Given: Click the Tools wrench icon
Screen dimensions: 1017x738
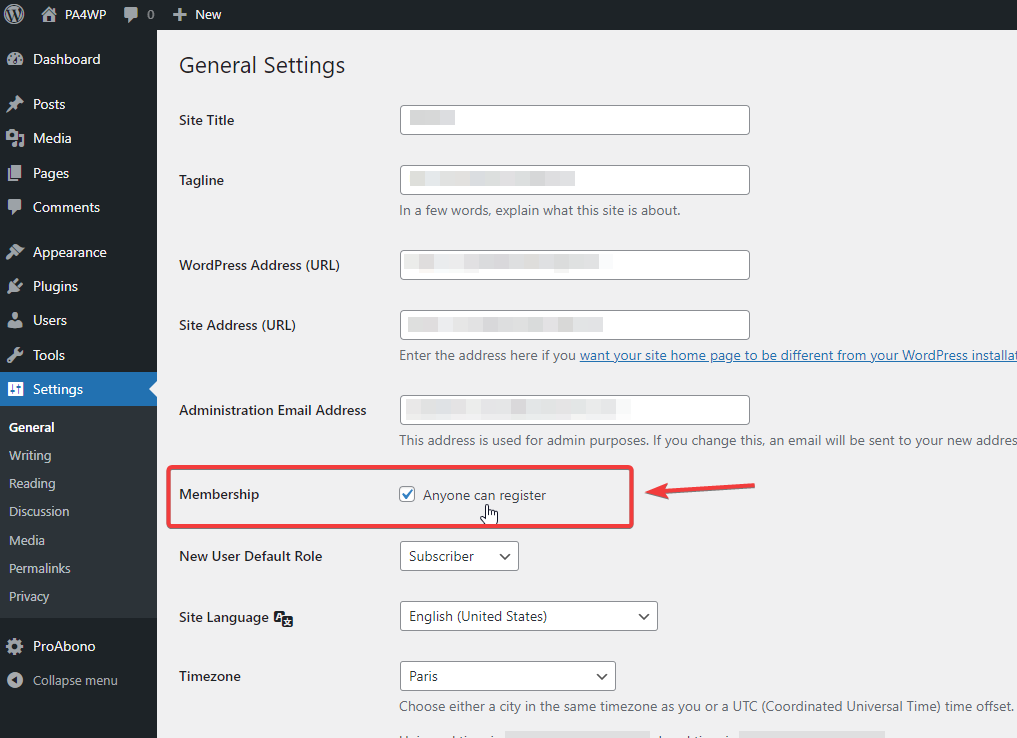Looking at the screenshot, I should point(15,355).
